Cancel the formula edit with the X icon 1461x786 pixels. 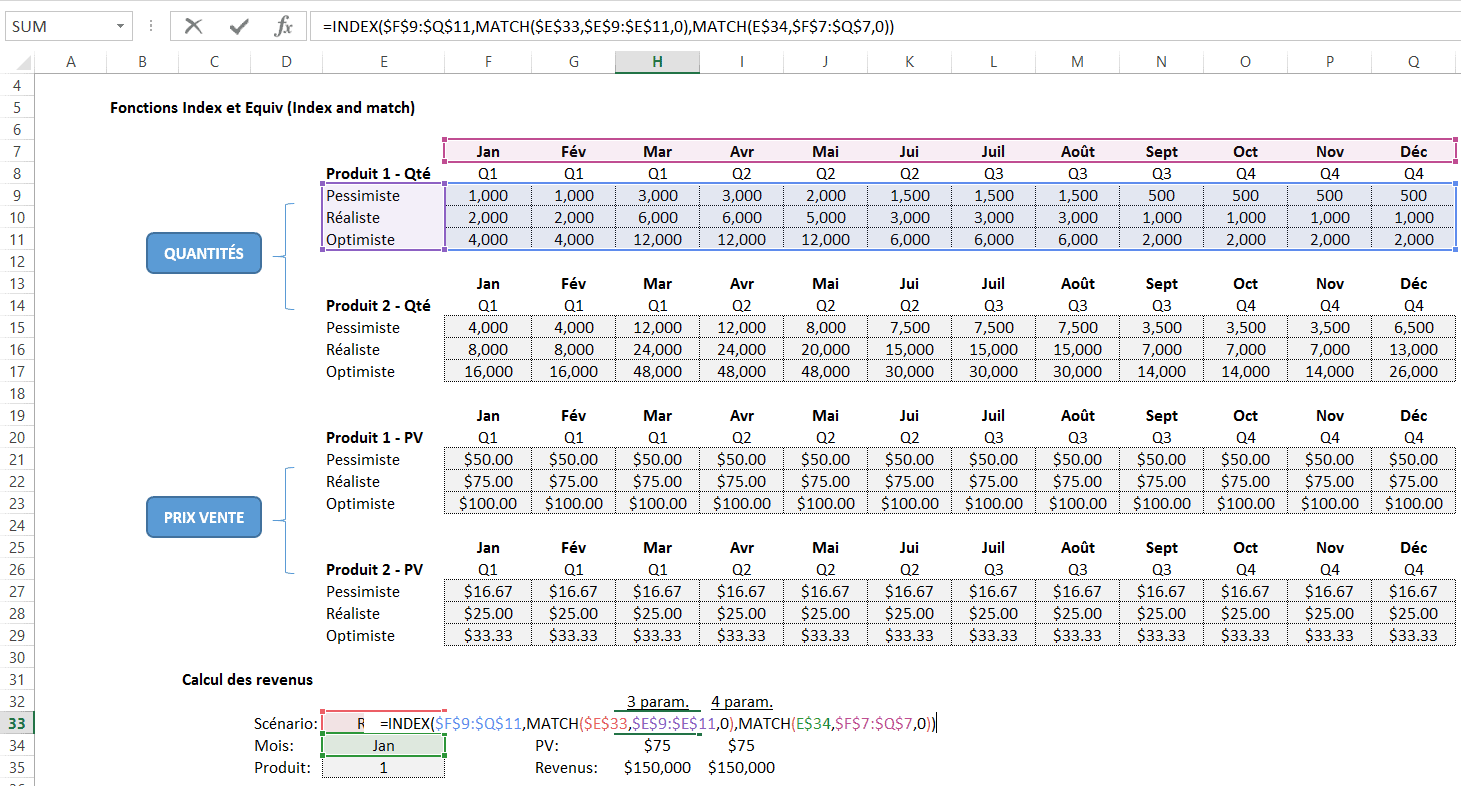194,27
